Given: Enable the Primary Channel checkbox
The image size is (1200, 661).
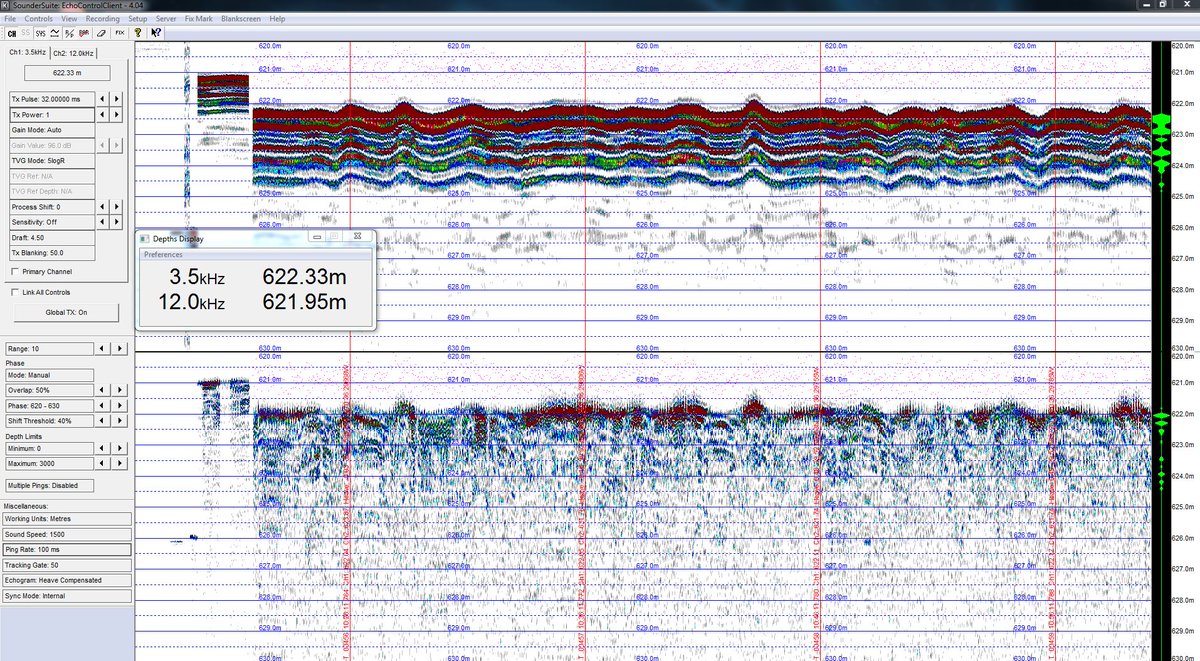Looking at the screenshot, I should [13, 271].
